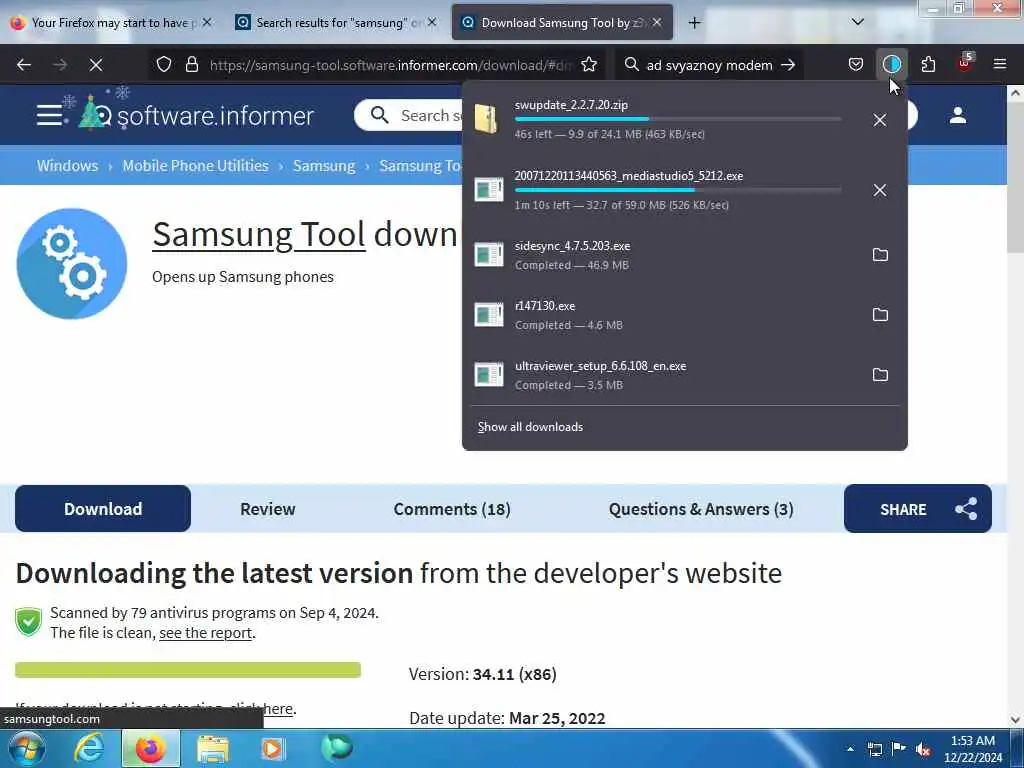1024x768 pixels.
Task: Open the software.informer hamburger menu
Action: [50, 115]
